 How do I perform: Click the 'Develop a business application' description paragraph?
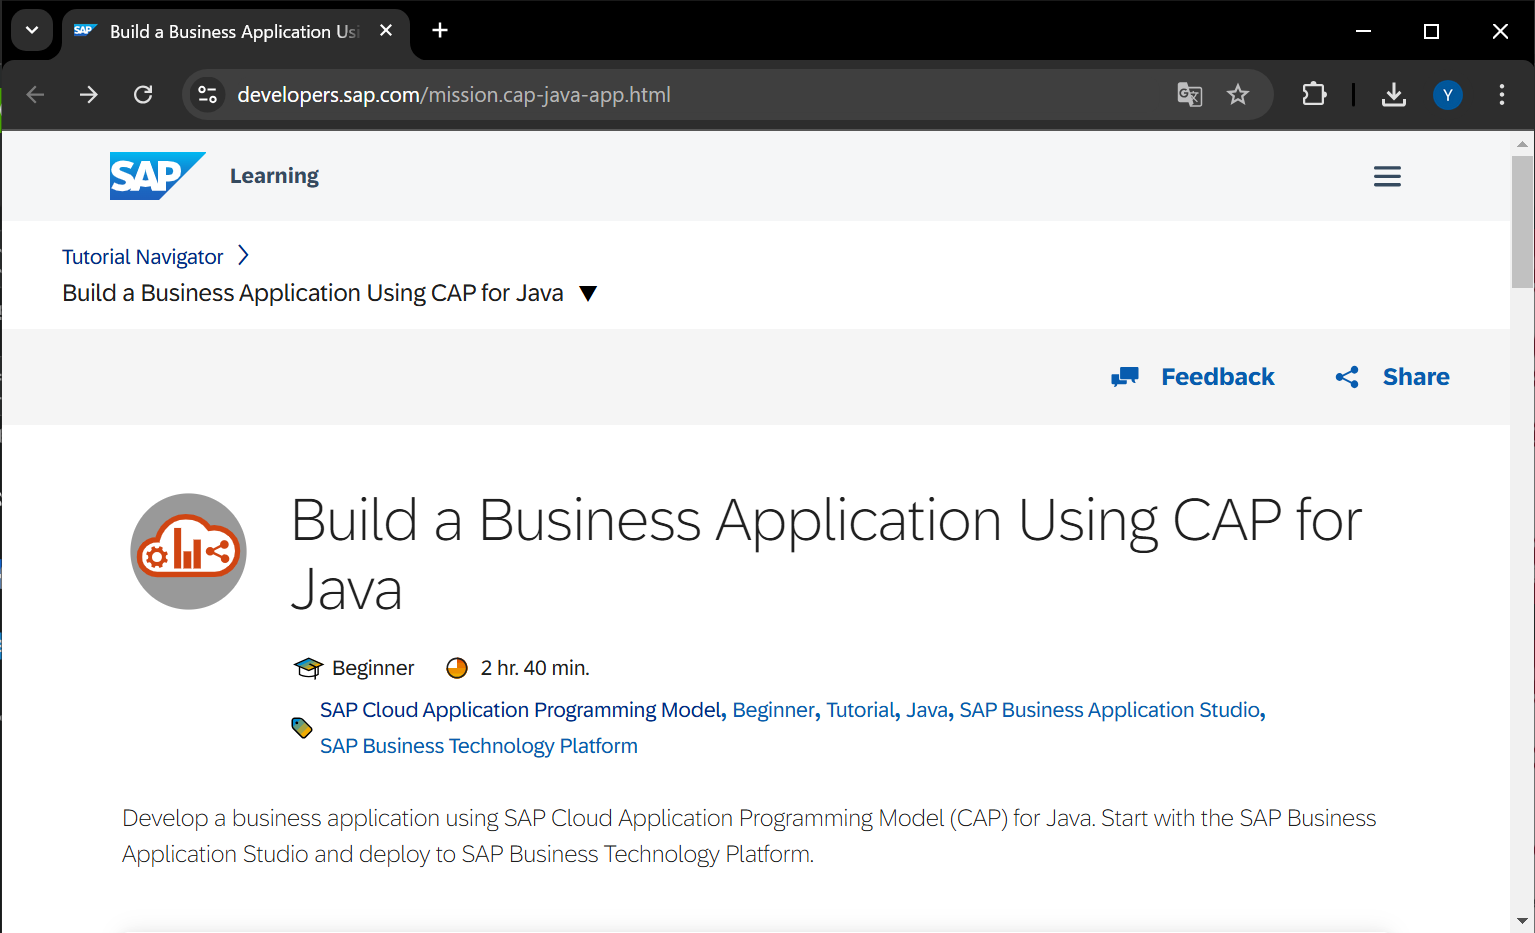click(x=749, y=836)
